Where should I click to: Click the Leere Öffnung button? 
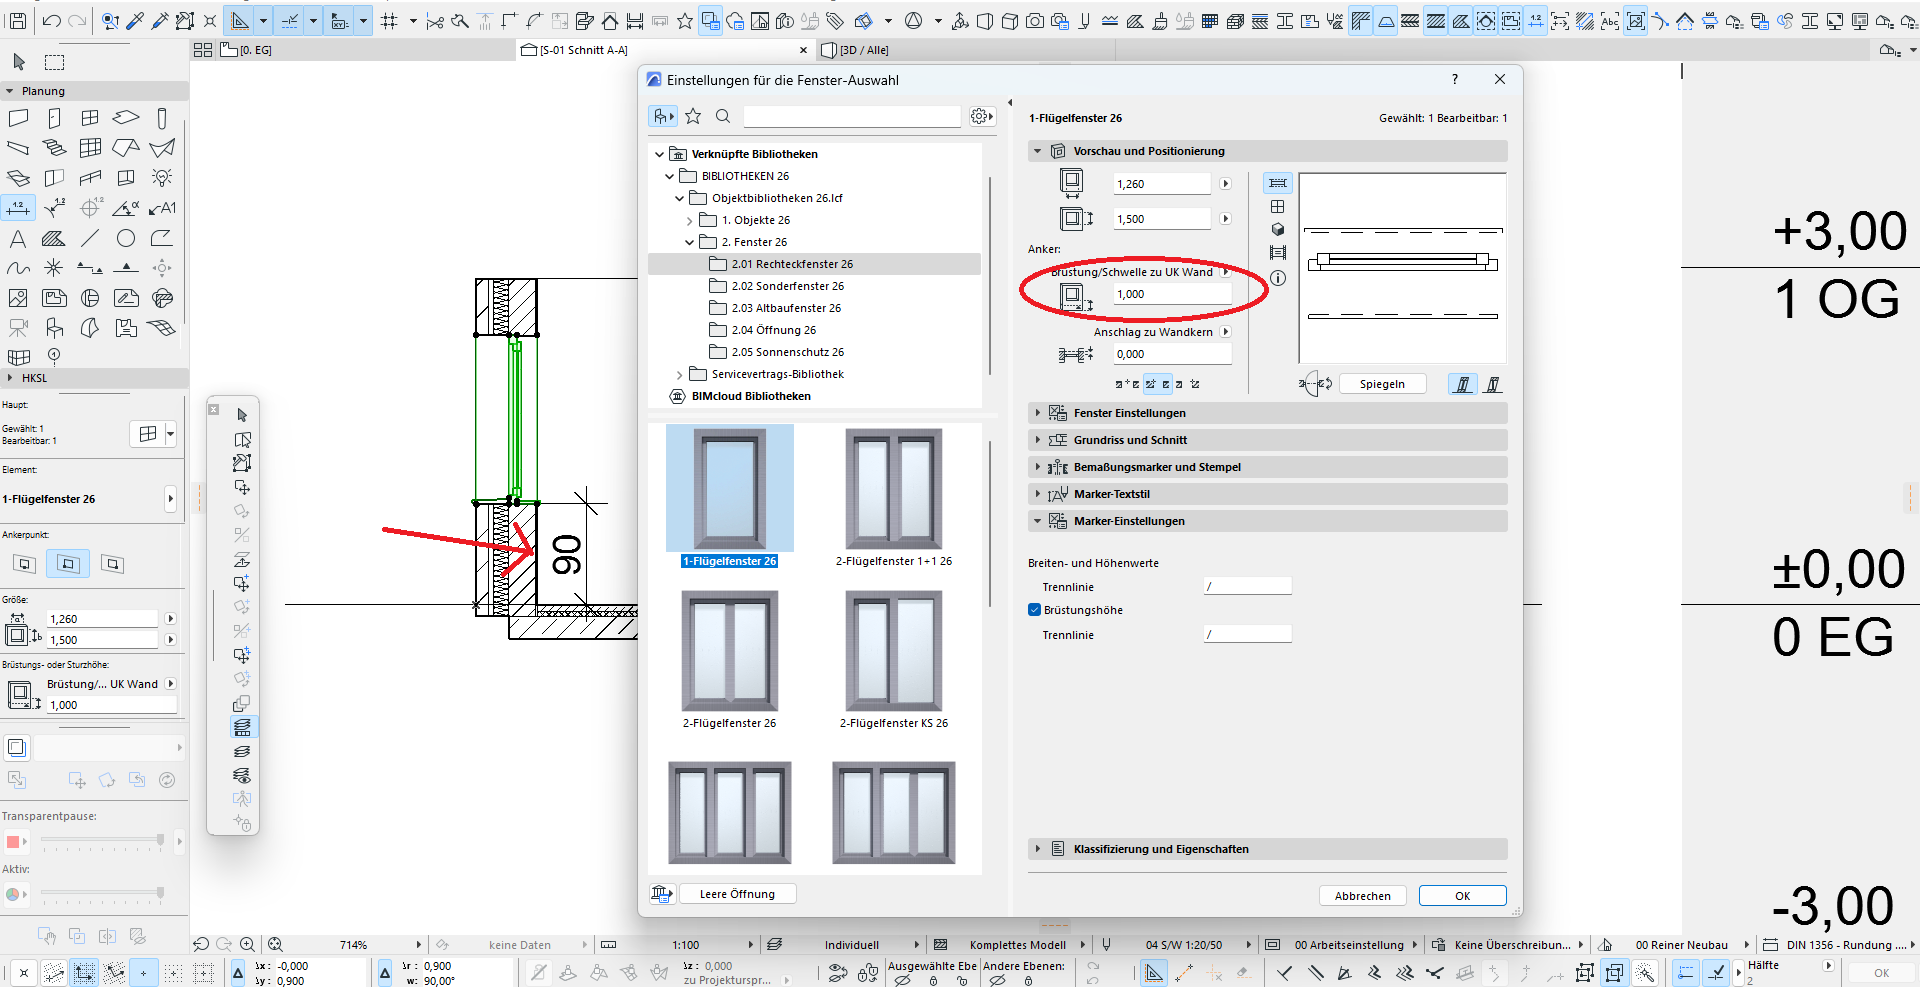point(737,894)
